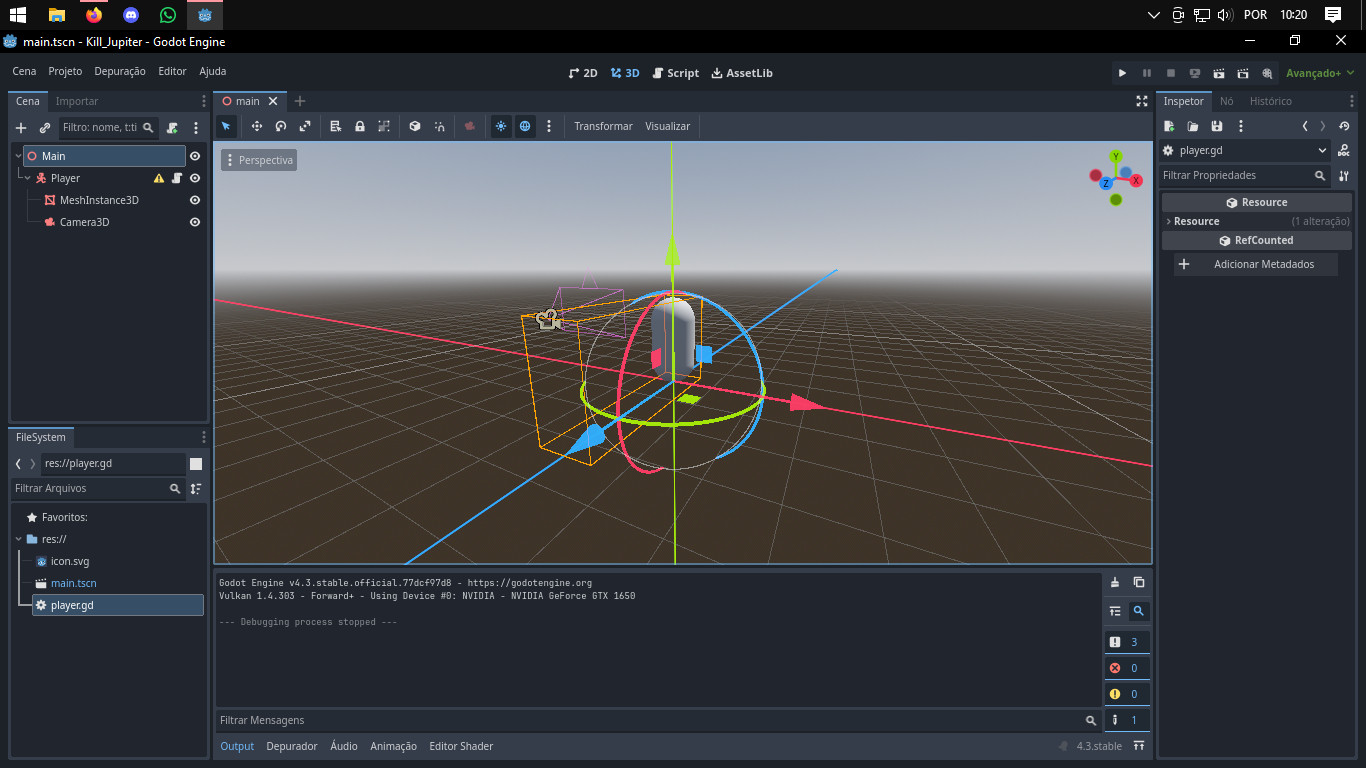
Task: Open the Transformar menu
Action: pos(603,126)
